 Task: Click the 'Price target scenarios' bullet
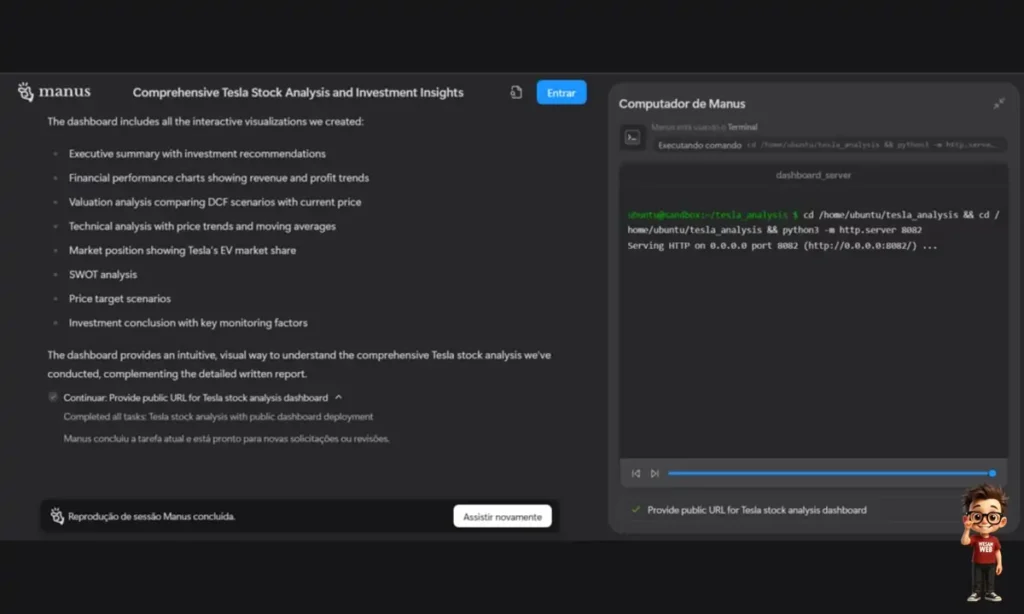tap(120, 299)
